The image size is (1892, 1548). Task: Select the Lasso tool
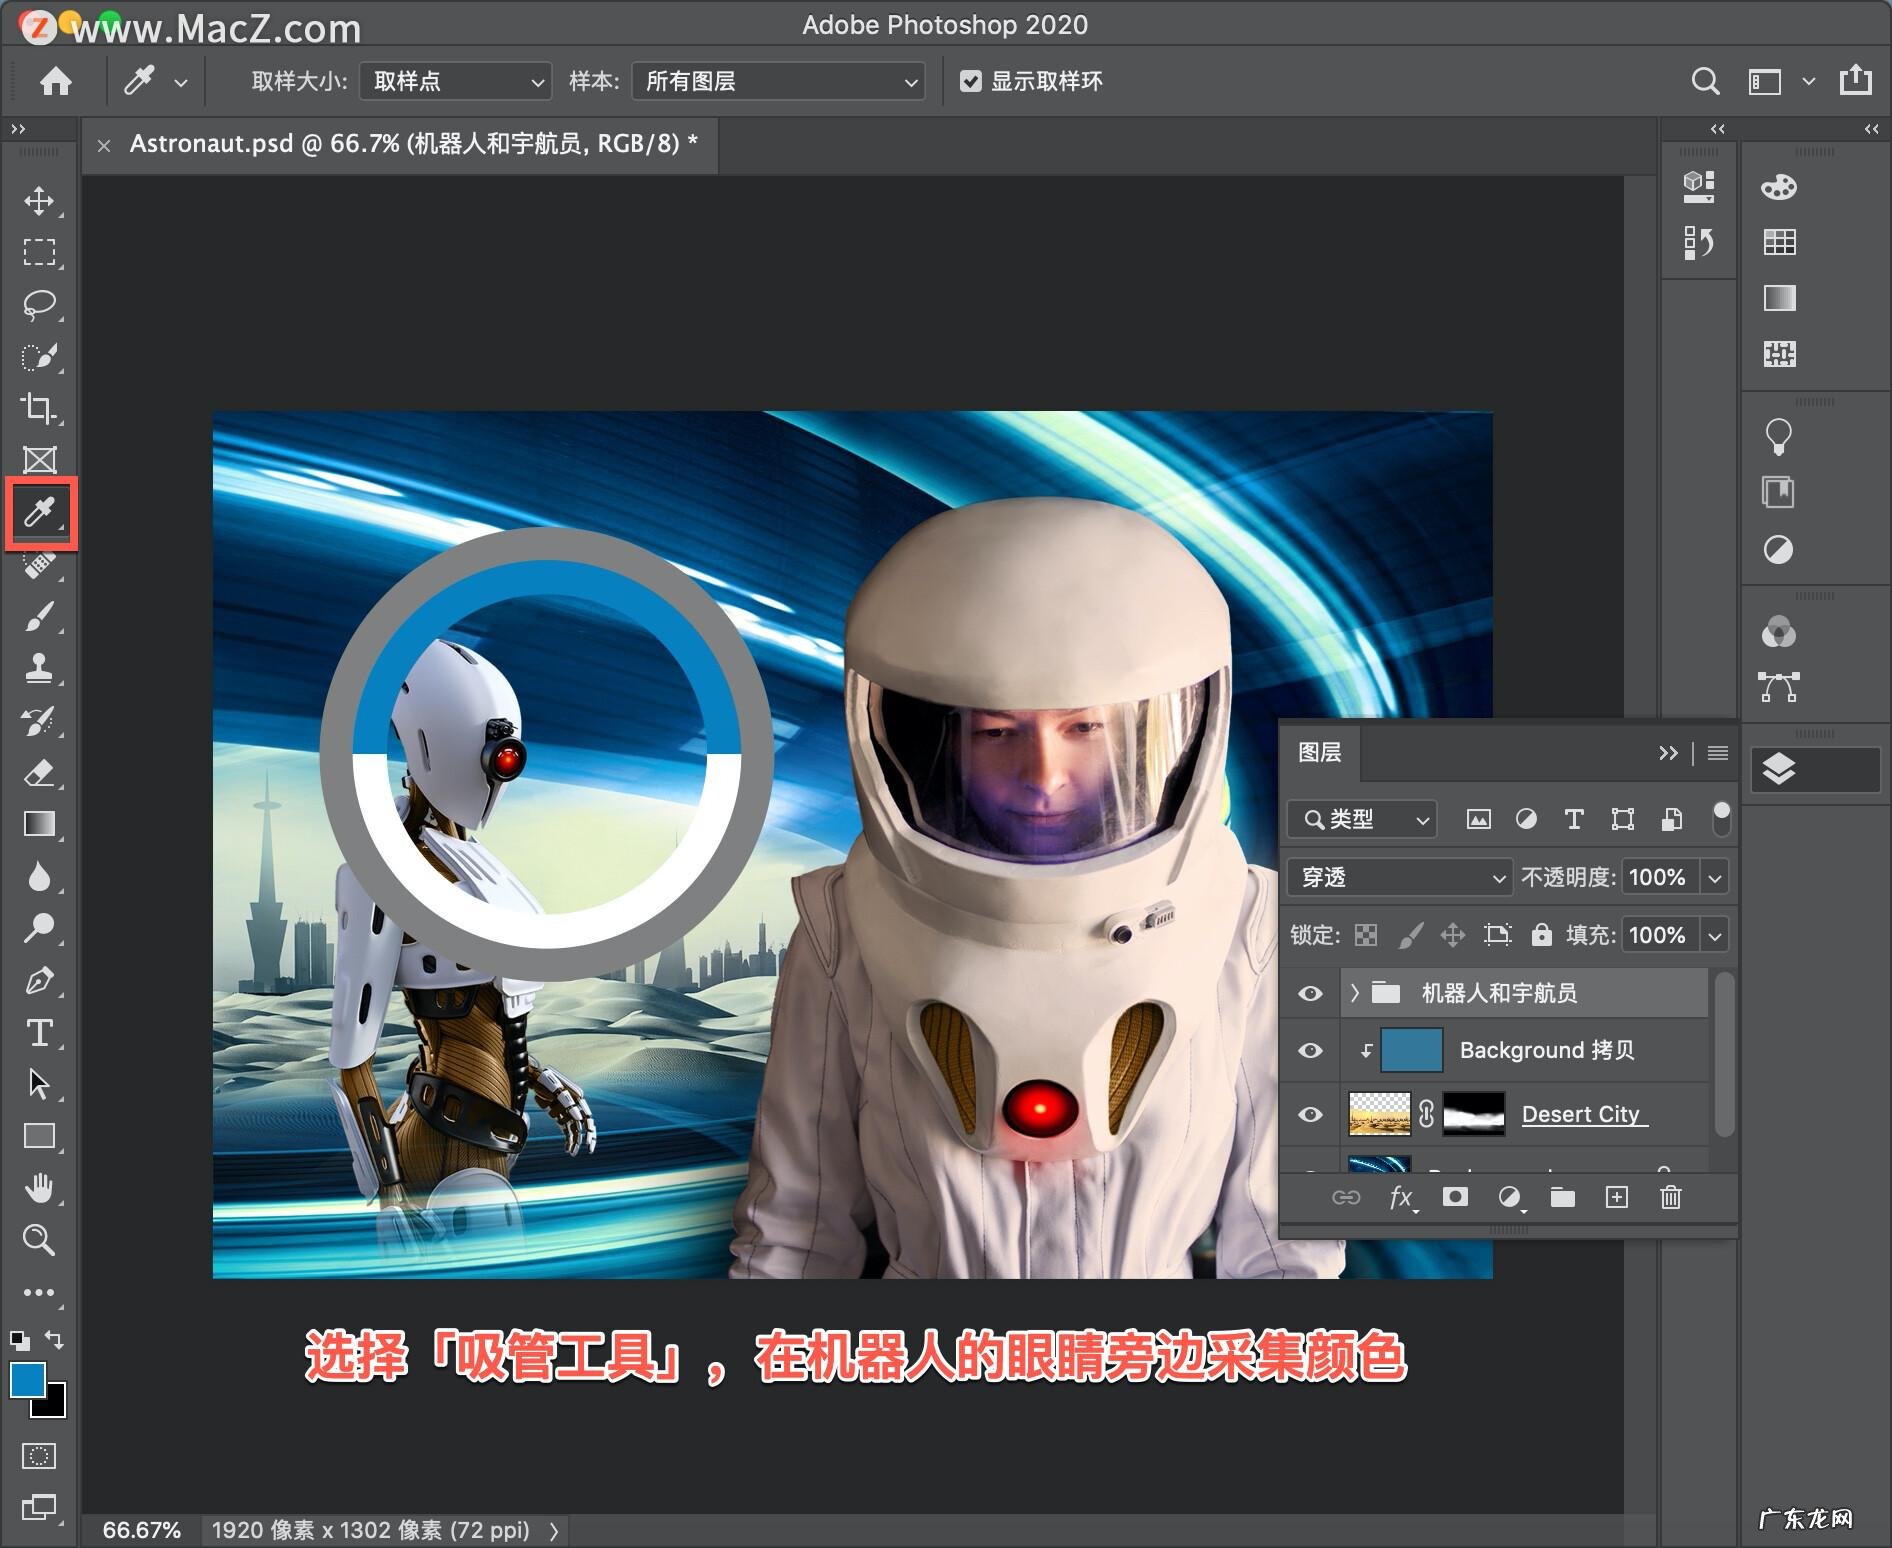[x=39, y=304]
